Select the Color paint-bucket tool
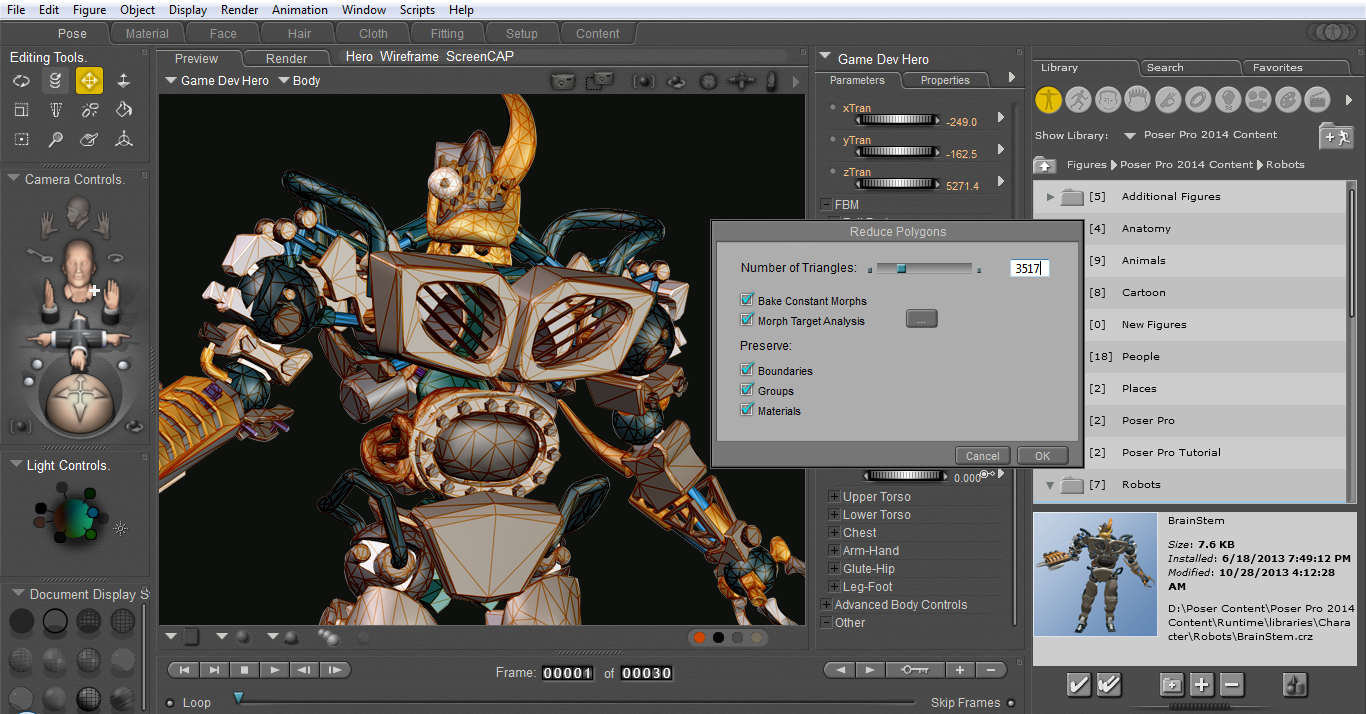 [125, 110]
